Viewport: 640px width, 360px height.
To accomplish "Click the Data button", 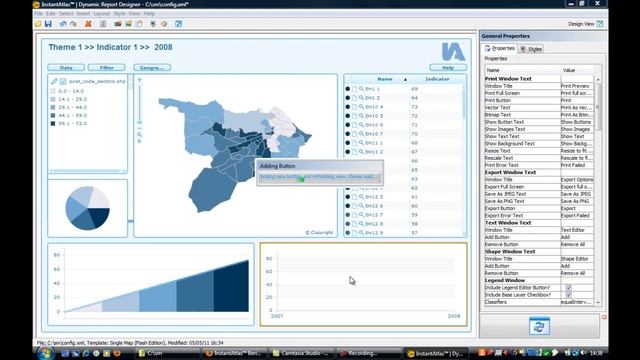I will click(x=66, y=68).
